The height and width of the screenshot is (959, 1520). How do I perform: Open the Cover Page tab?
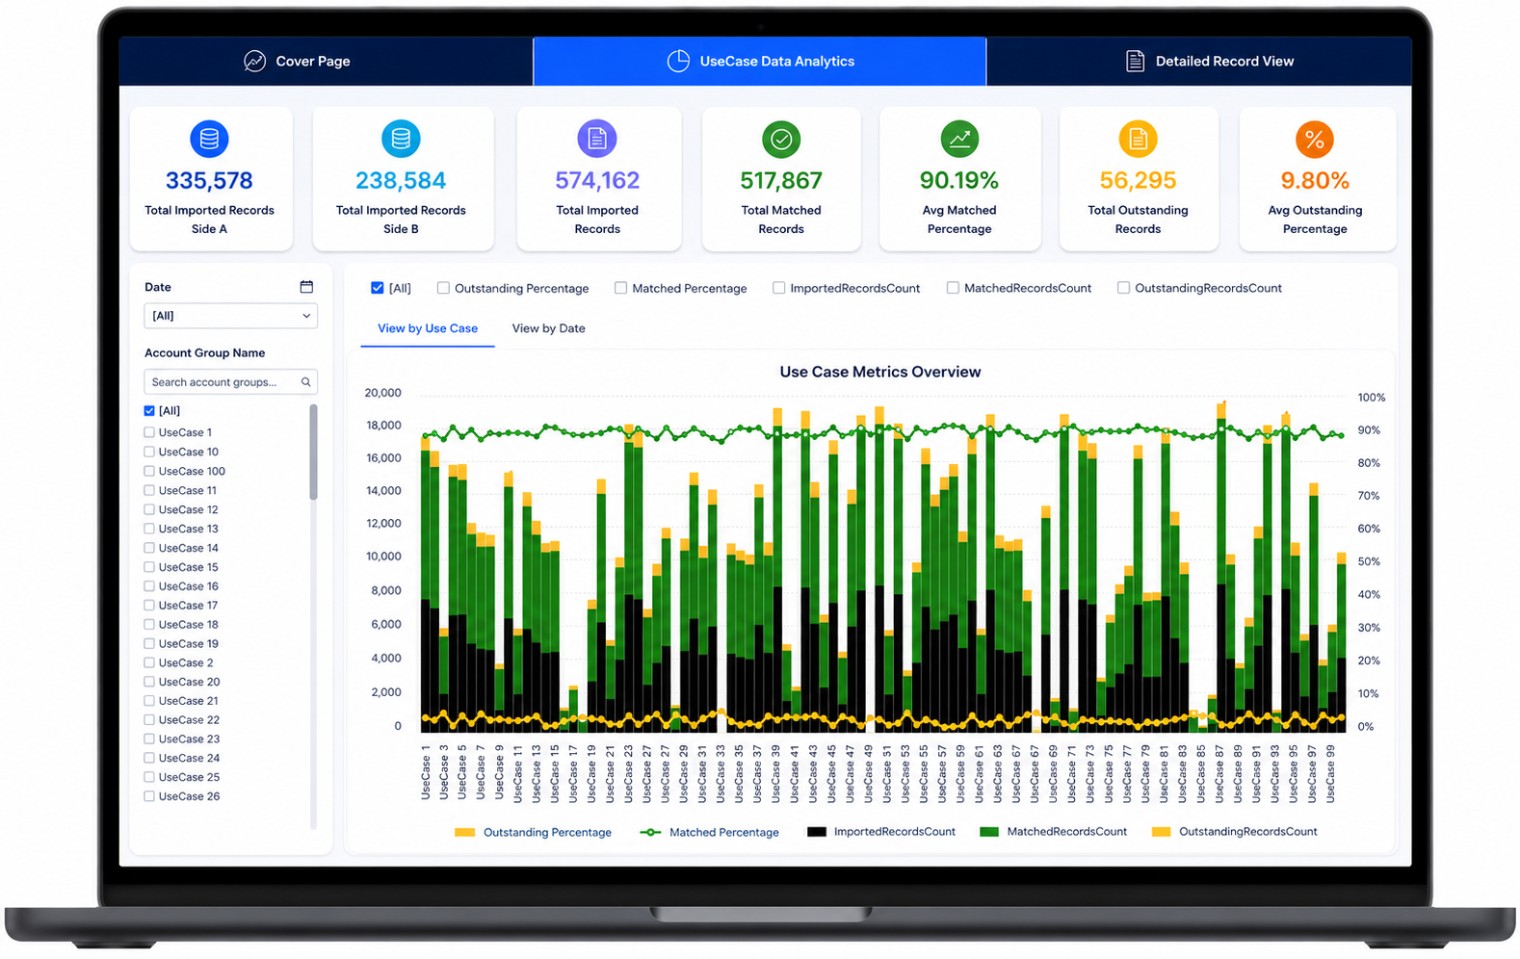[x=326, y=61]
